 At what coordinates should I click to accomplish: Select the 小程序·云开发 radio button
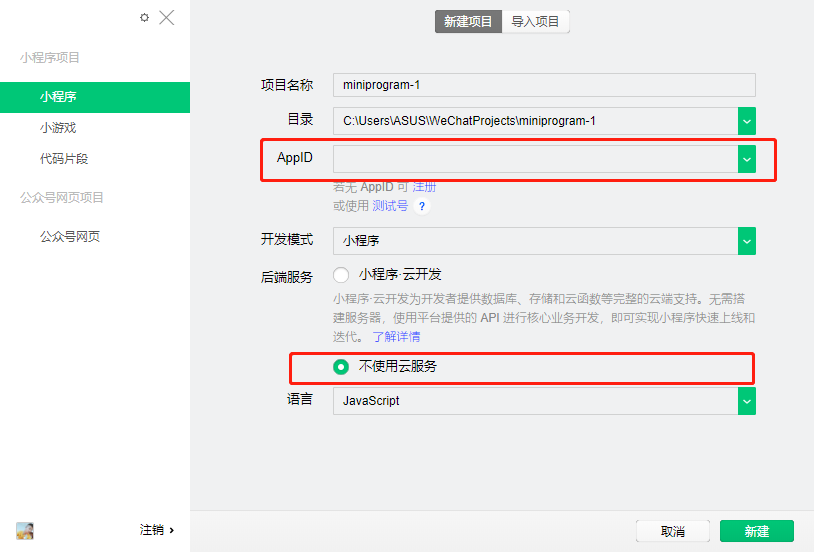(x=341, y=275)
